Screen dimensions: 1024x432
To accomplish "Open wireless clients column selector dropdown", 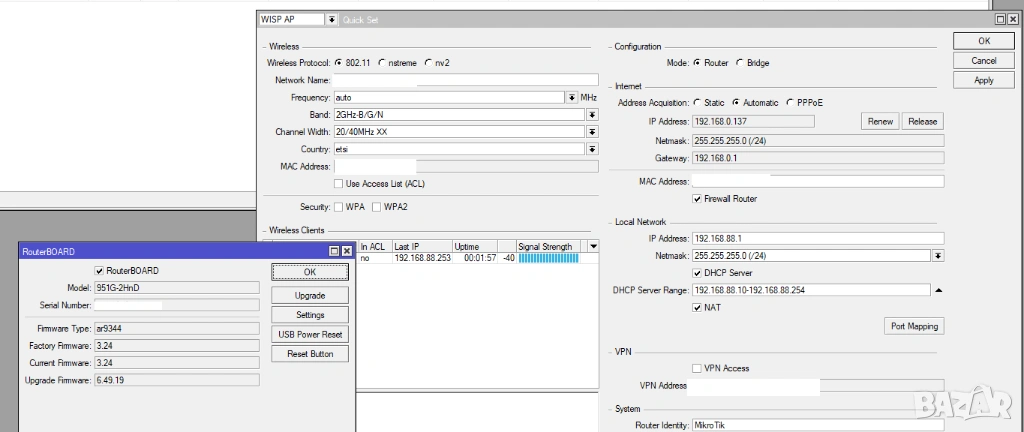I will 593,246.
